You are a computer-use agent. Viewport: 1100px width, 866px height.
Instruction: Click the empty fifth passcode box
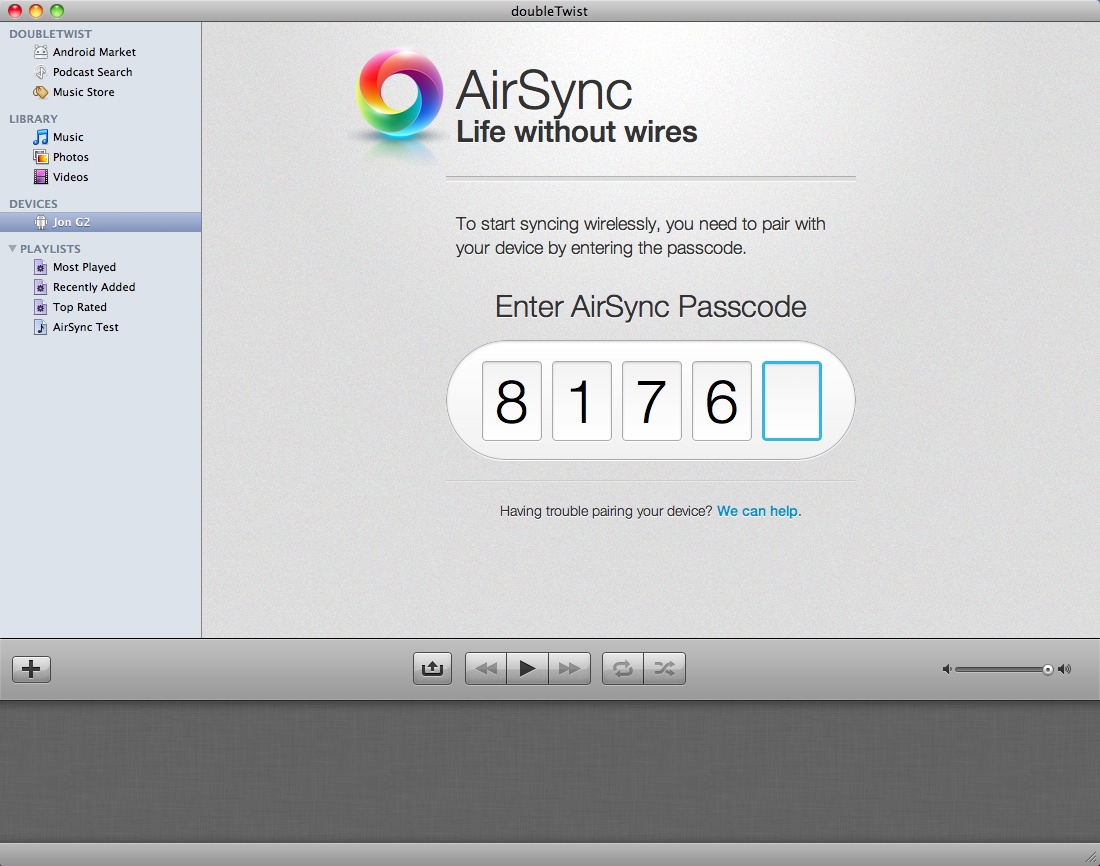[x=791, y=401]
